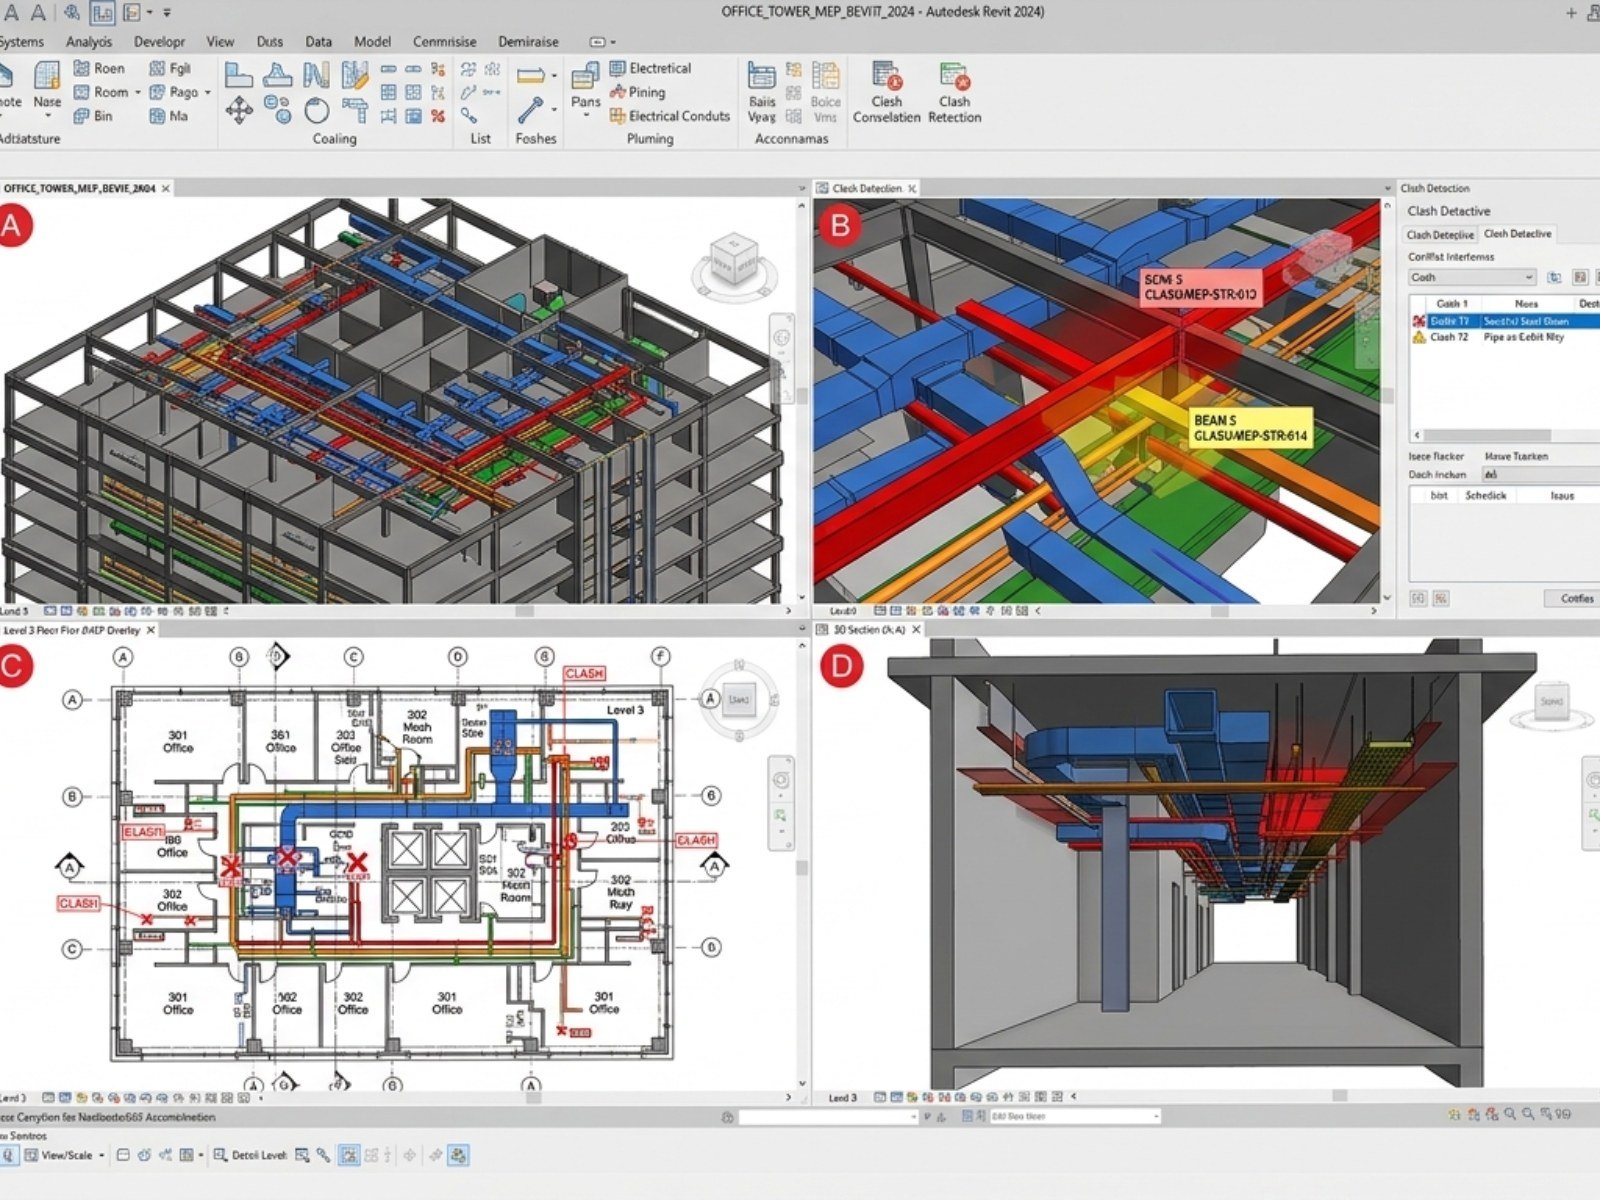Viewport: 1600px width, 1200px height.
Task: Select the highlighted first clash row
Action: 1504,321
